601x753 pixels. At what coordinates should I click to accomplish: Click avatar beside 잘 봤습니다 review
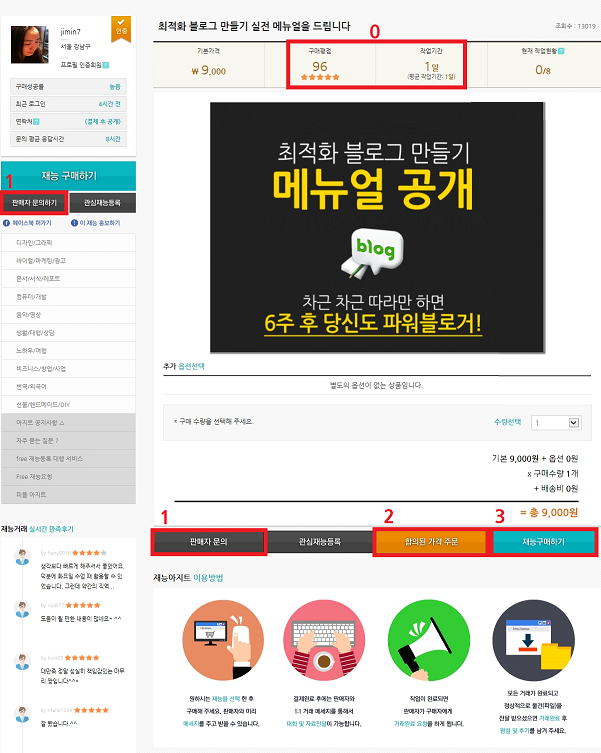[x=22, y=714]
